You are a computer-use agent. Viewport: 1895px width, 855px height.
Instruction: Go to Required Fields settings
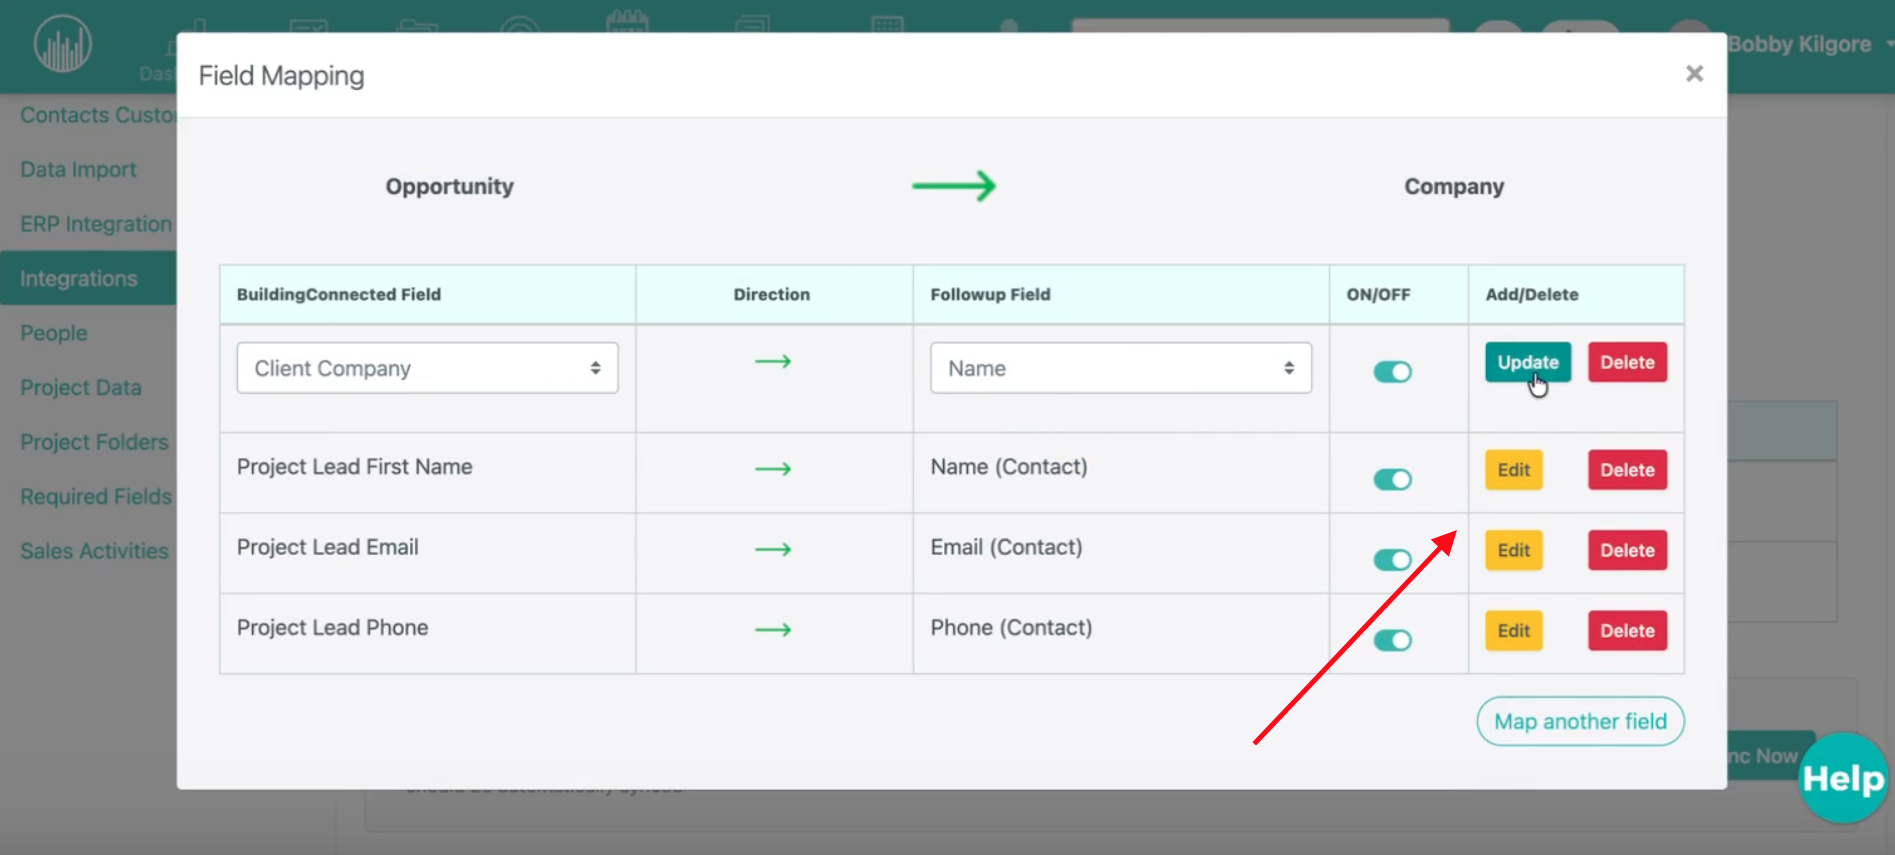(x=96, y=496)
